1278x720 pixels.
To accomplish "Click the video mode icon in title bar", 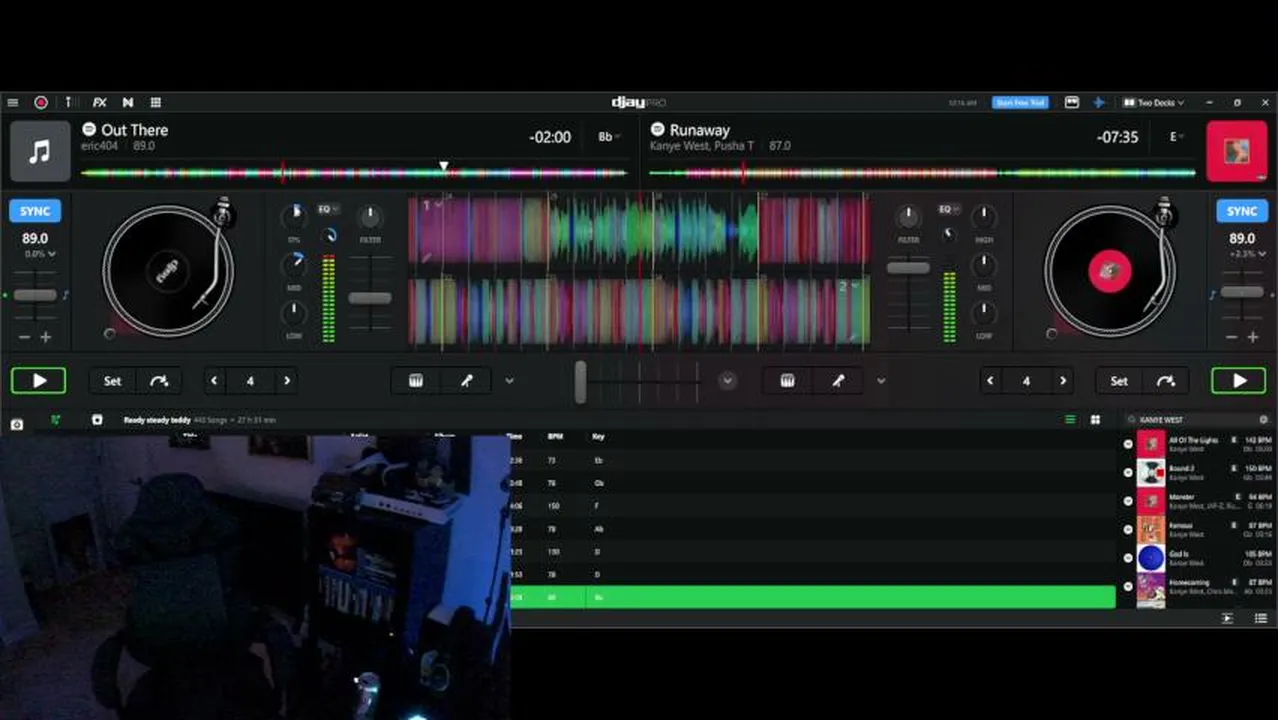I will click(1072, 102).
